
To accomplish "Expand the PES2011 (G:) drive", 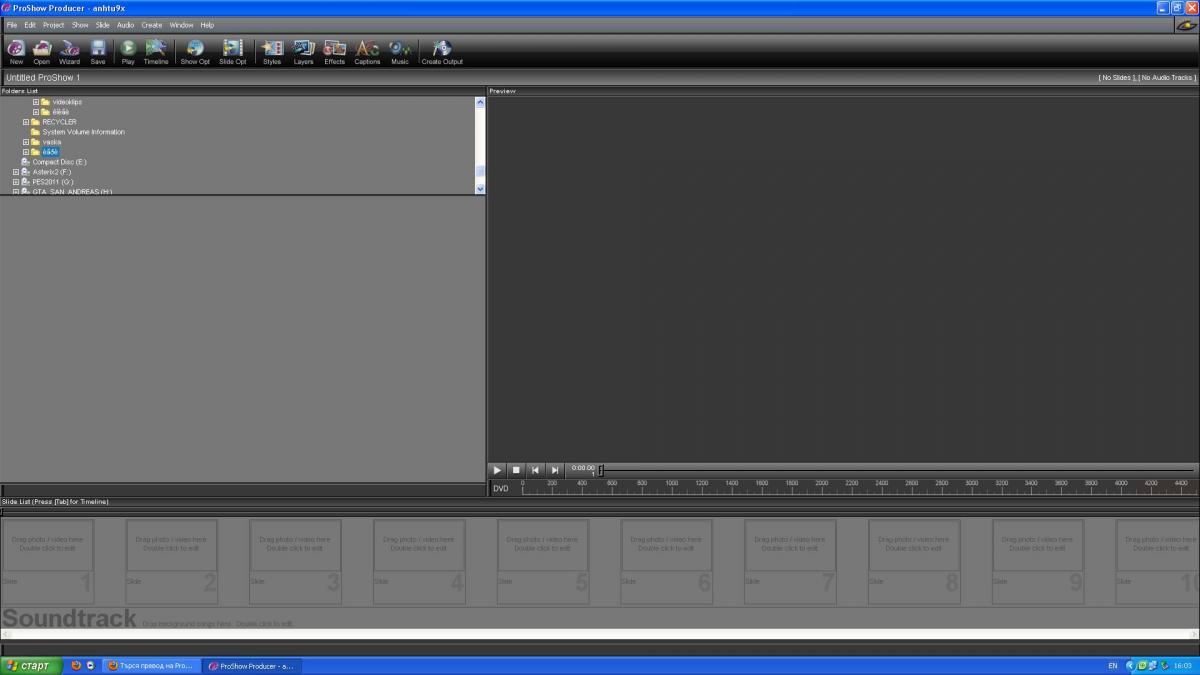I will (16, 182).
